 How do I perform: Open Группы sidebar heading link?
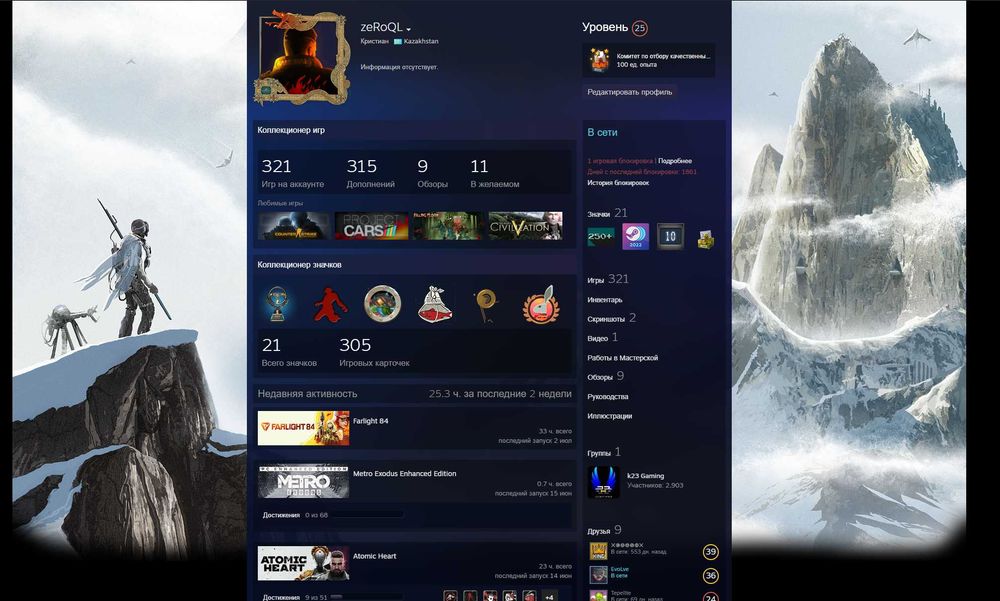coord(604,452)
